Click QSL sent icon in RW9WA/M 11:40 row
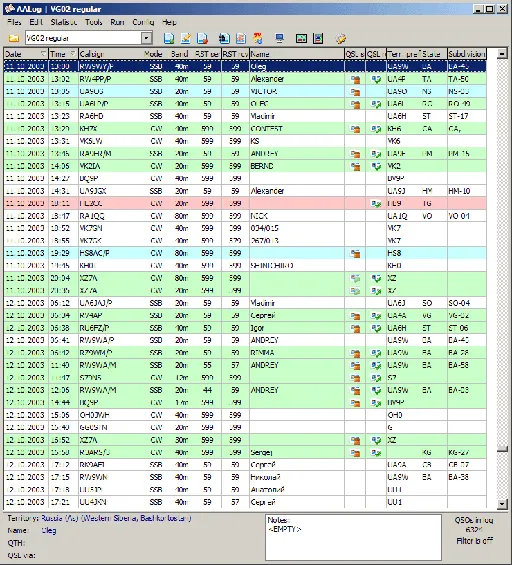Image resolution: width=512 pixels, height=565 pixels. (x=355, y=366)
